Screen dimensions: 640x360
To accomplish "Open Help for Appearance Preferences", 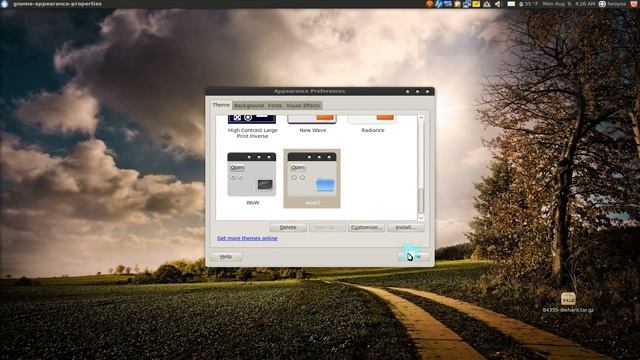I will tap(226, 257).
